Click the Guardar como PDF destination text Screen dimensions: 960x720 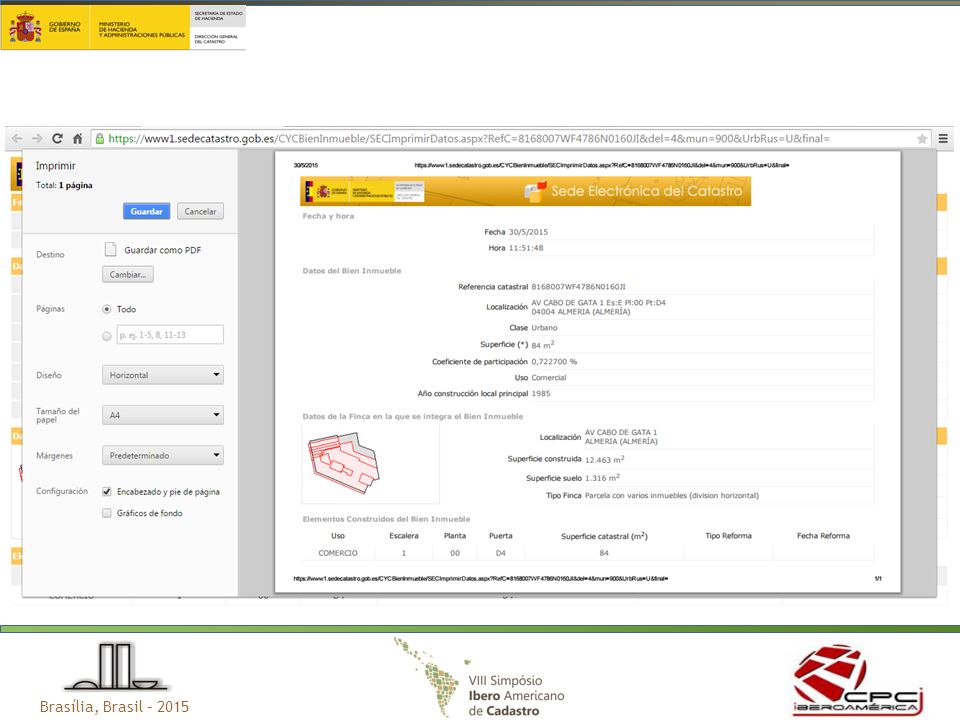162,250
